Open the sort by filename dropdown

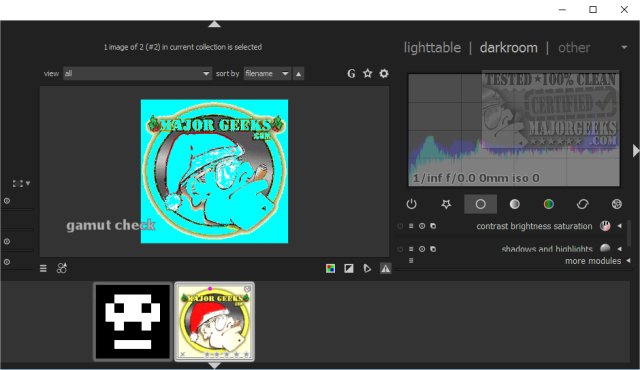click(x=267, y=73)
